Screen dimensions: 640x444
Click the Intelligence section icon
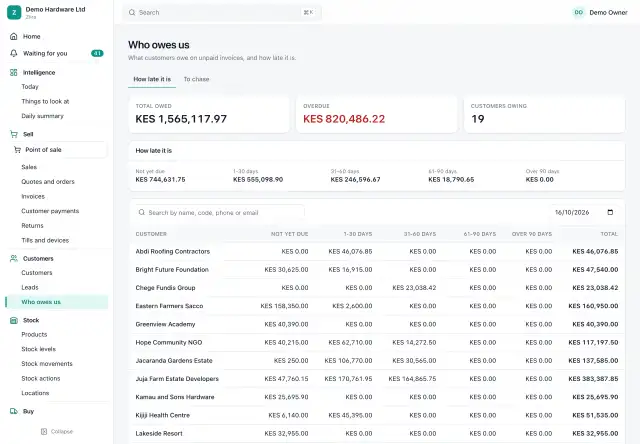[13, 72]
